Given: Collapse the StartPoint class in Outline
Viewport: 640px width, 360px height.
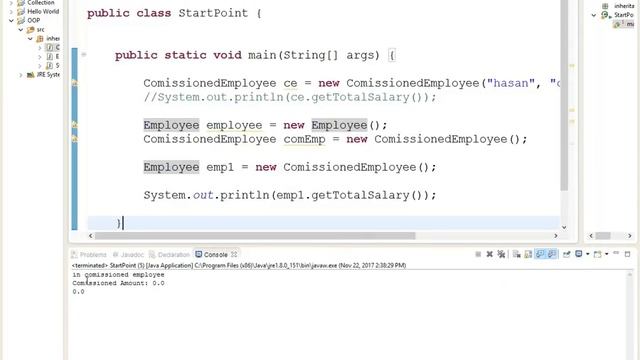Looking at the screenshot, I should point(594,15).
